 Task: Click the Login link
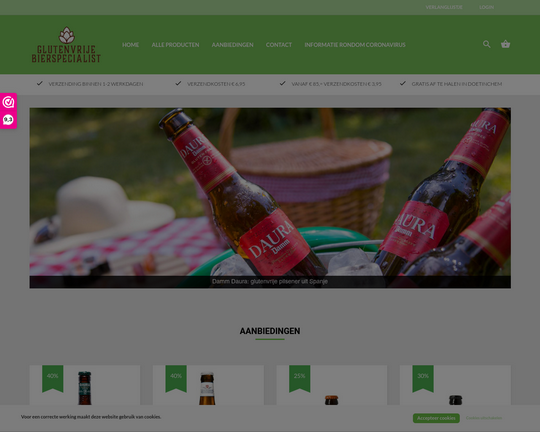[x=486, y=7]
